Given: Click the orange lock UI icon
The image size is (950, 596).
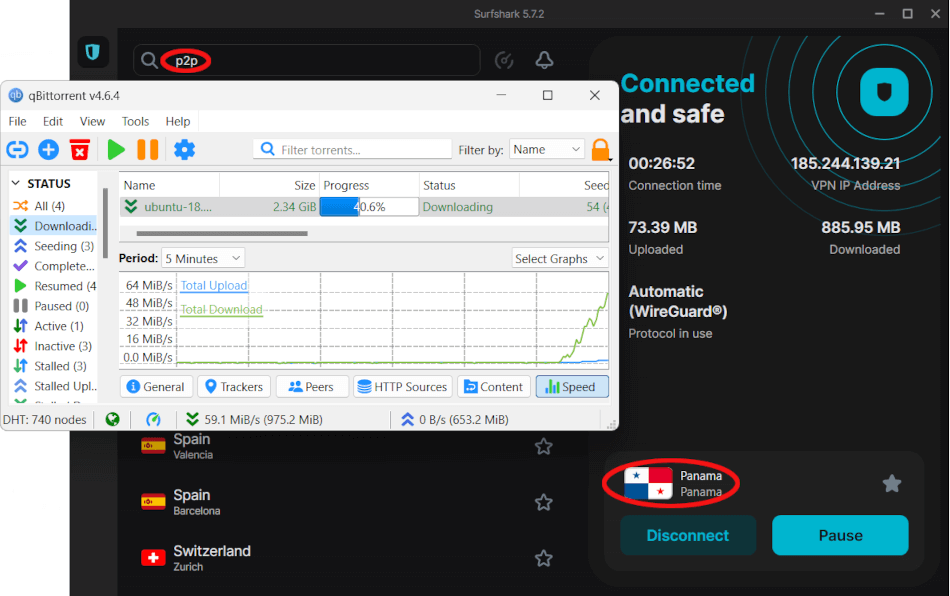Looking at the screenshot, I should coord(600,150).
